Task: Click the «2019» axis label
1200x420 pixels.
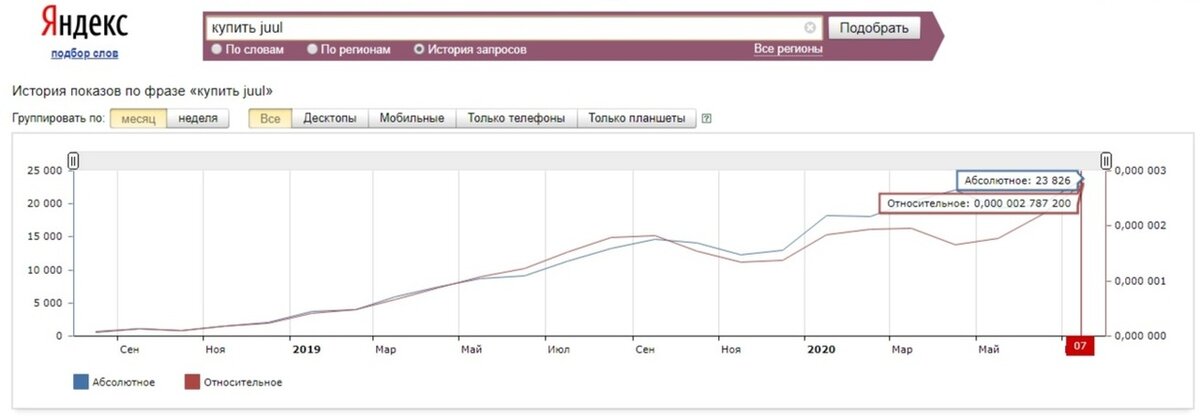Action: [306, 350]
